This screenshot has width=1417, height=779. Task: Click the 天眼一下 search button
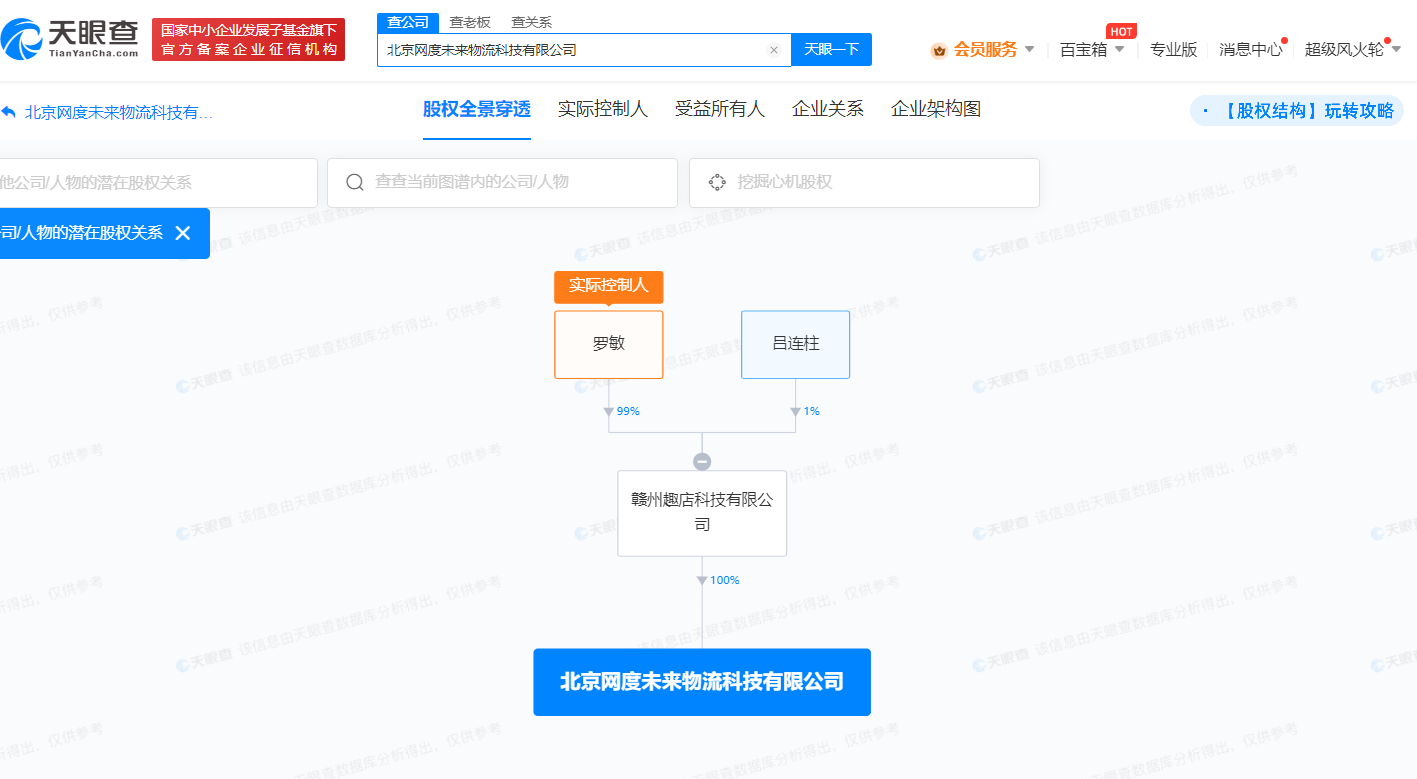click(831, 50)
